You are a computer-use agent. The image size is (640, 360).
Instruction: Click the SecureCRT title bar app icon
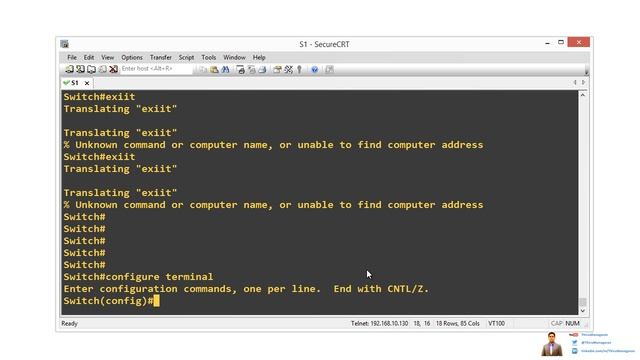coord(64,44)
